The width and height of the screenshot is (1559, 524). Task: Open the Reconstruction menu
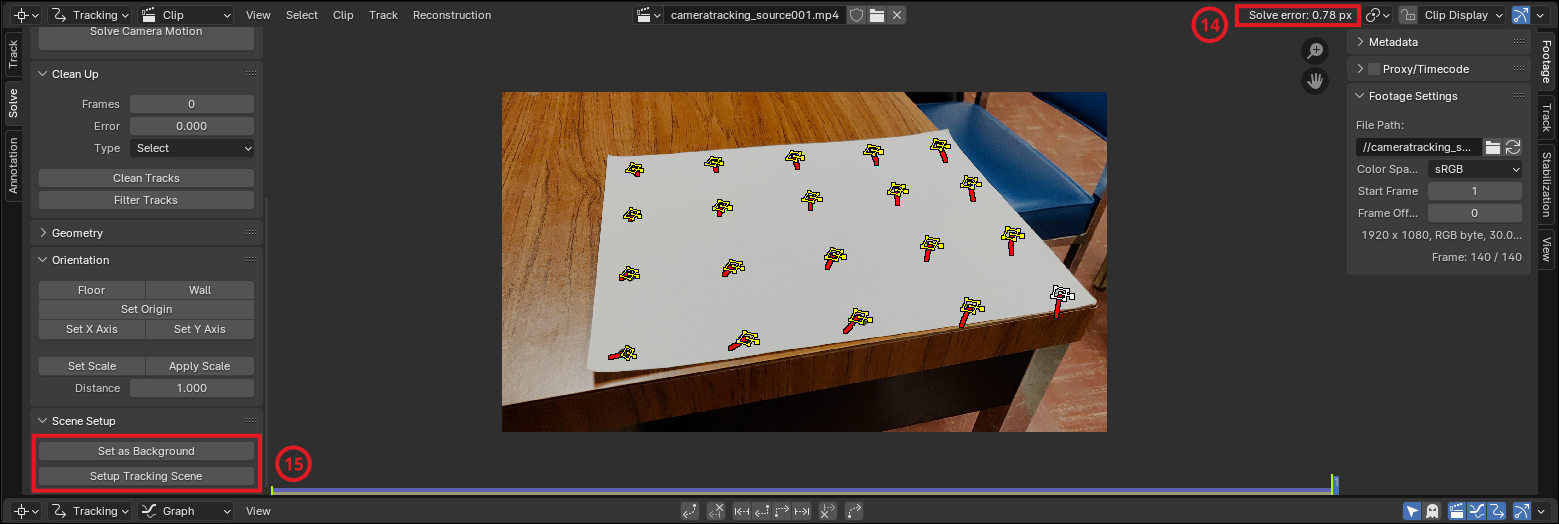coord(452,15)
